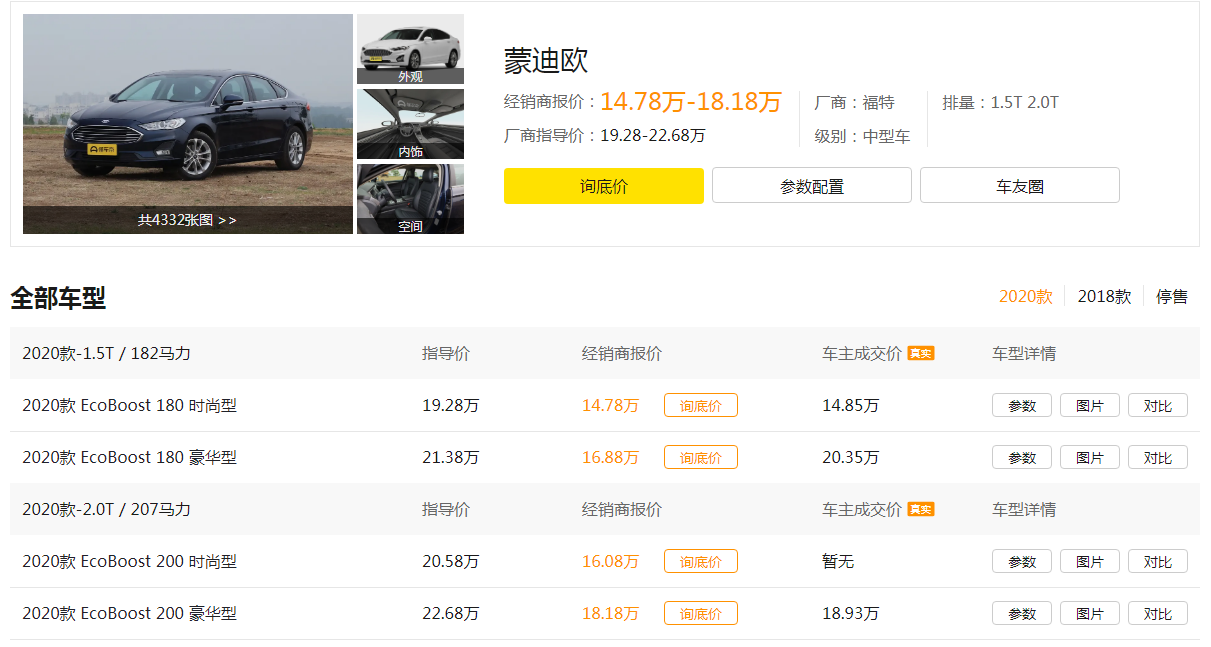1211x647 pixels.
Task: Open 2020款 EcoBoost 200 时尚型 model
Action: [x=130, y=562]
